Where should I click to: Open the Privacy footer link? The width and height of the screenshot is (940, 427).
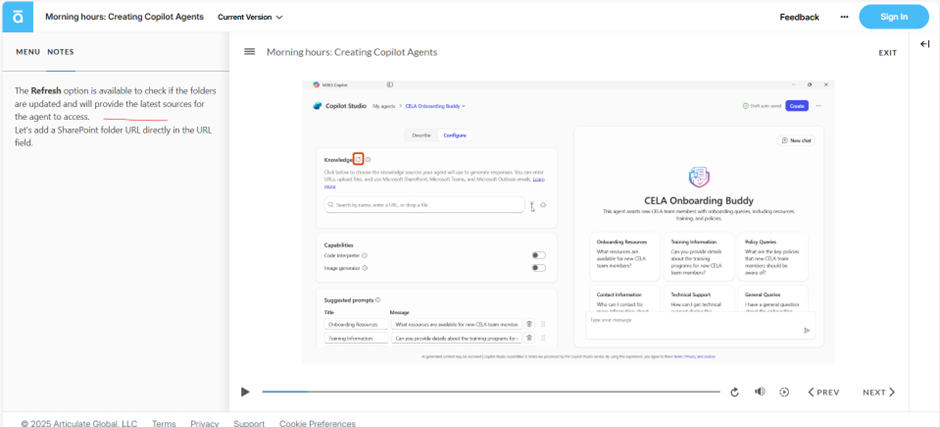click(x=204, y=423)
